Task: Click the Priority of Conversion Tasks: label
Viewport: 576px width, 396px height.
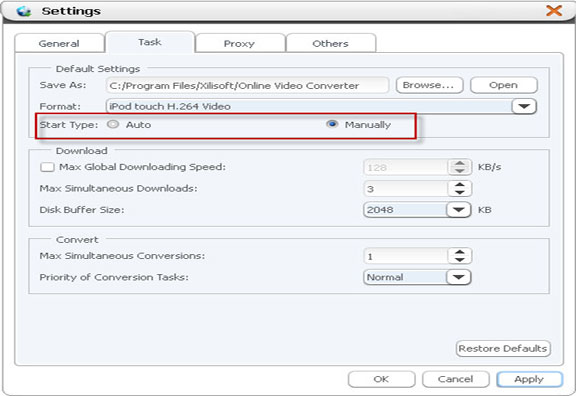Action: coord(114,277)
